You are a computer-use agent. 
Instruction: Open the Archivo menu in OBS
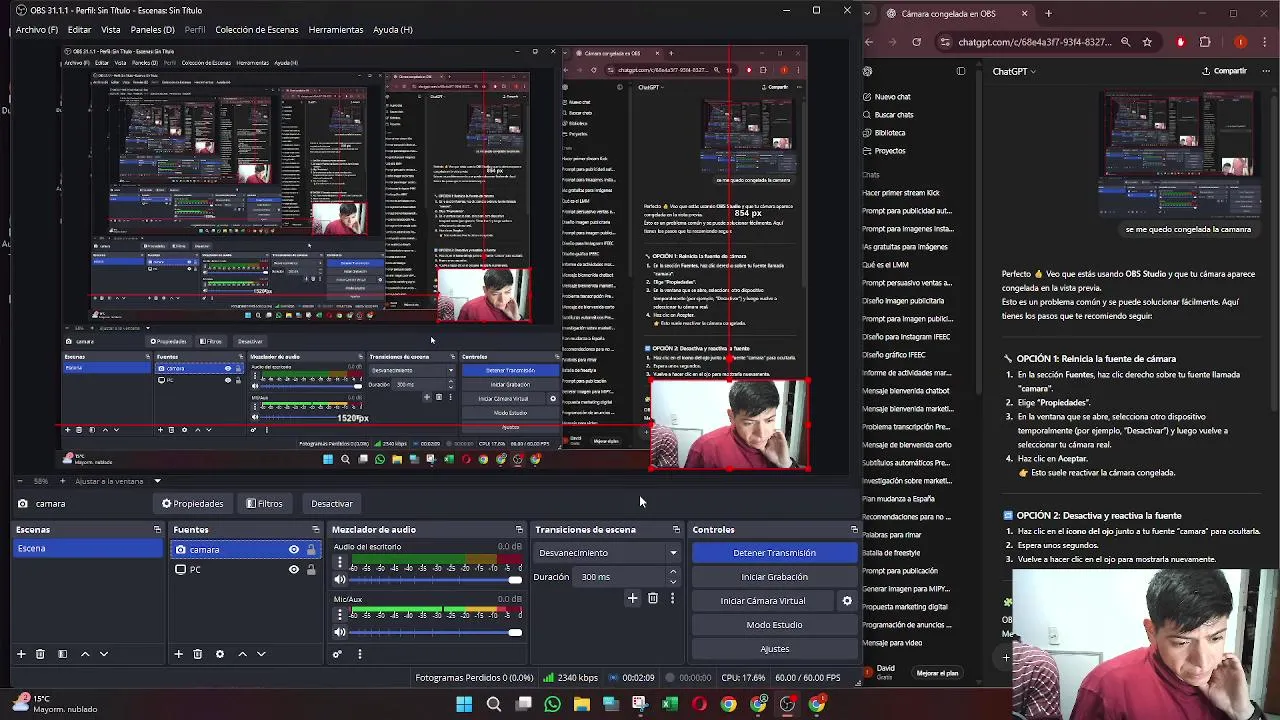[36, 29]
